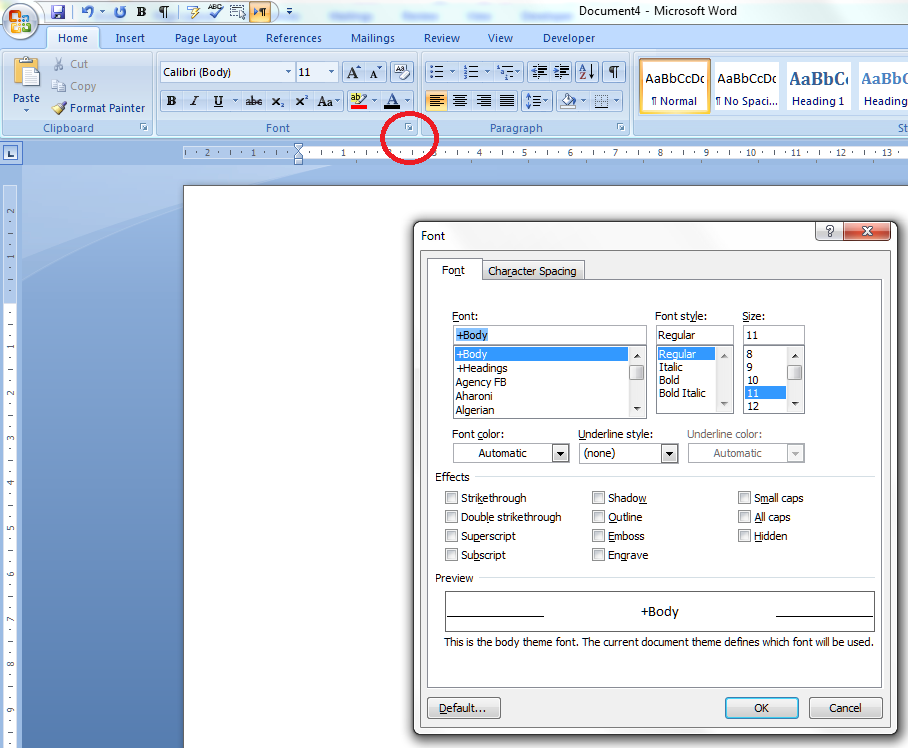The image size is (908, 748).
Task: Apply Bold formatting from the ribbon
Action: (171, 101)
